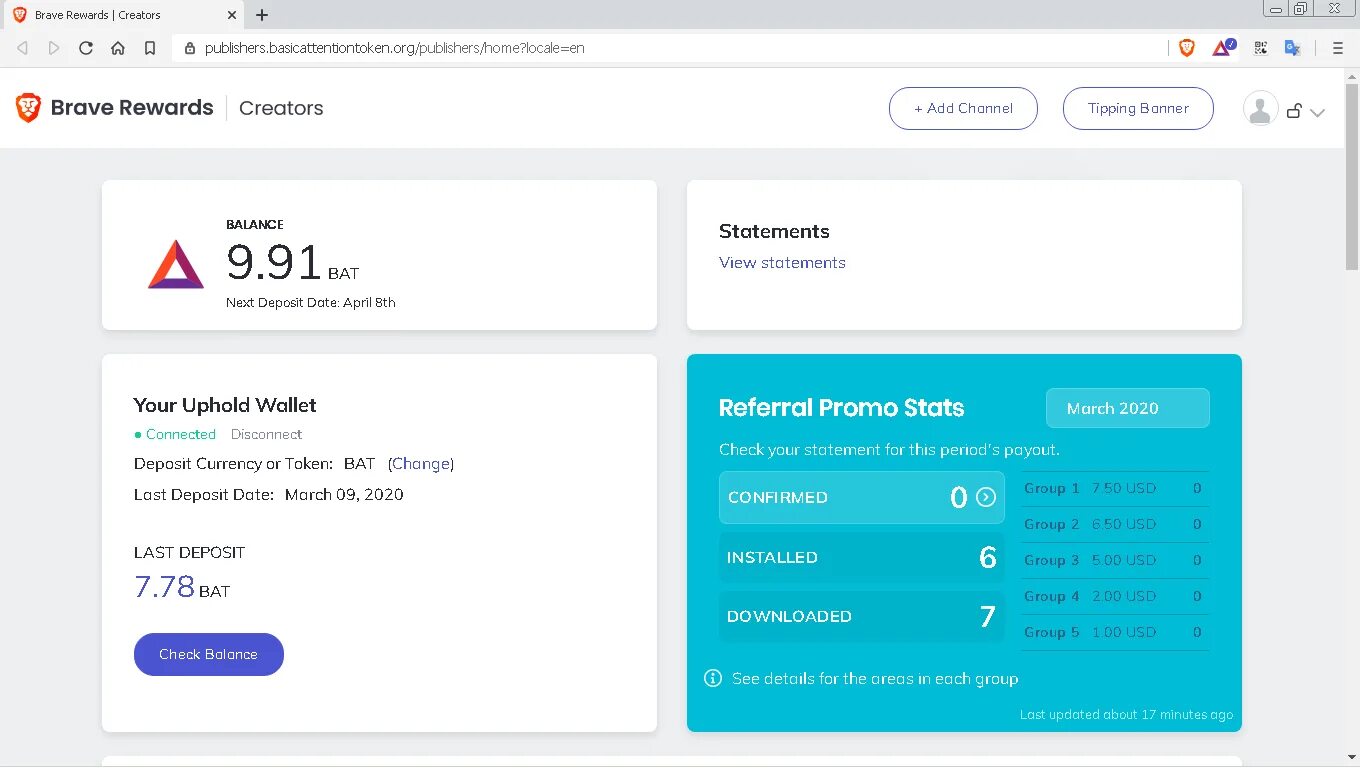The image size is (1360, 768).
Task: Bookmark this page
Action: [x=150, y=48]
